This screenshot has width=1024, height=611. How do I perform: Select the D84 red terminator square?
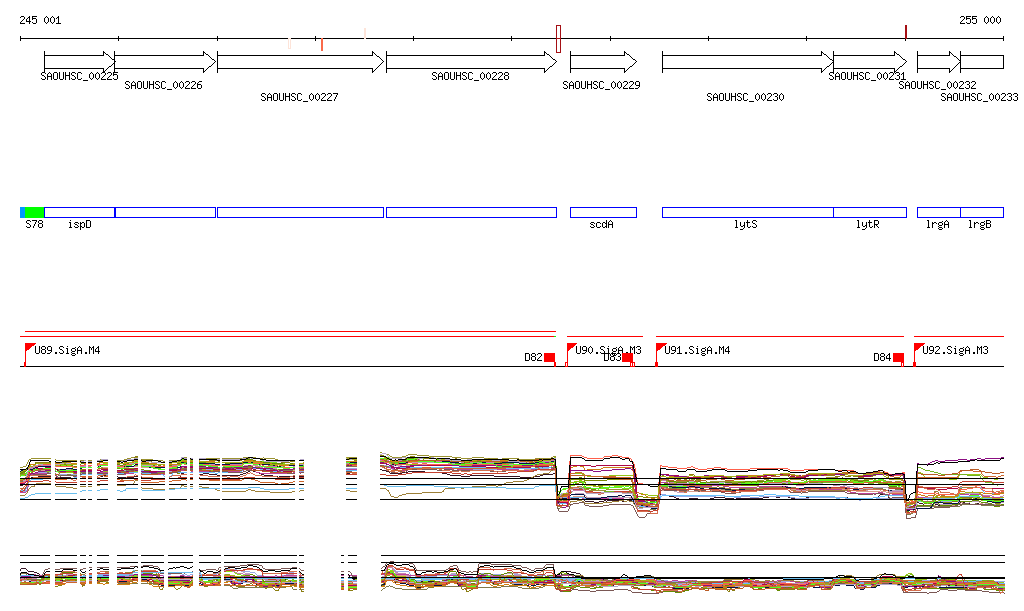899,357
